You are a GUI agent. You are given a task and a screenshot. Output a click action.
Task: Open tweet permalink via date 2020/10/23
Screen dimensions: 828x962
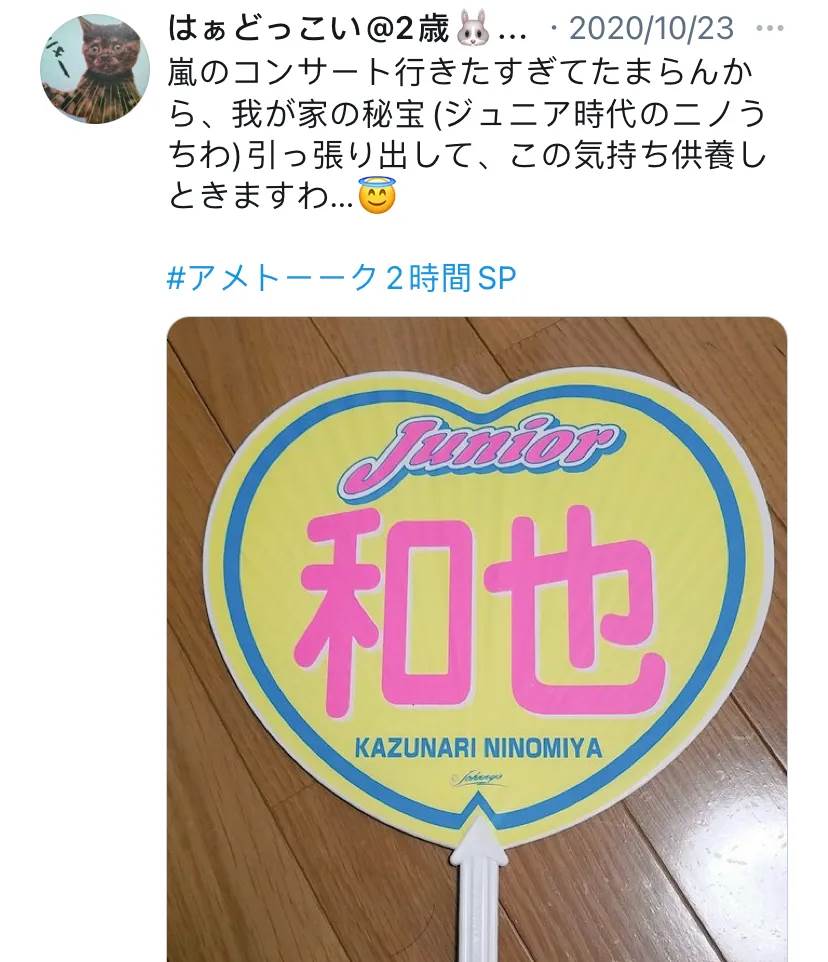click(651, 29)
